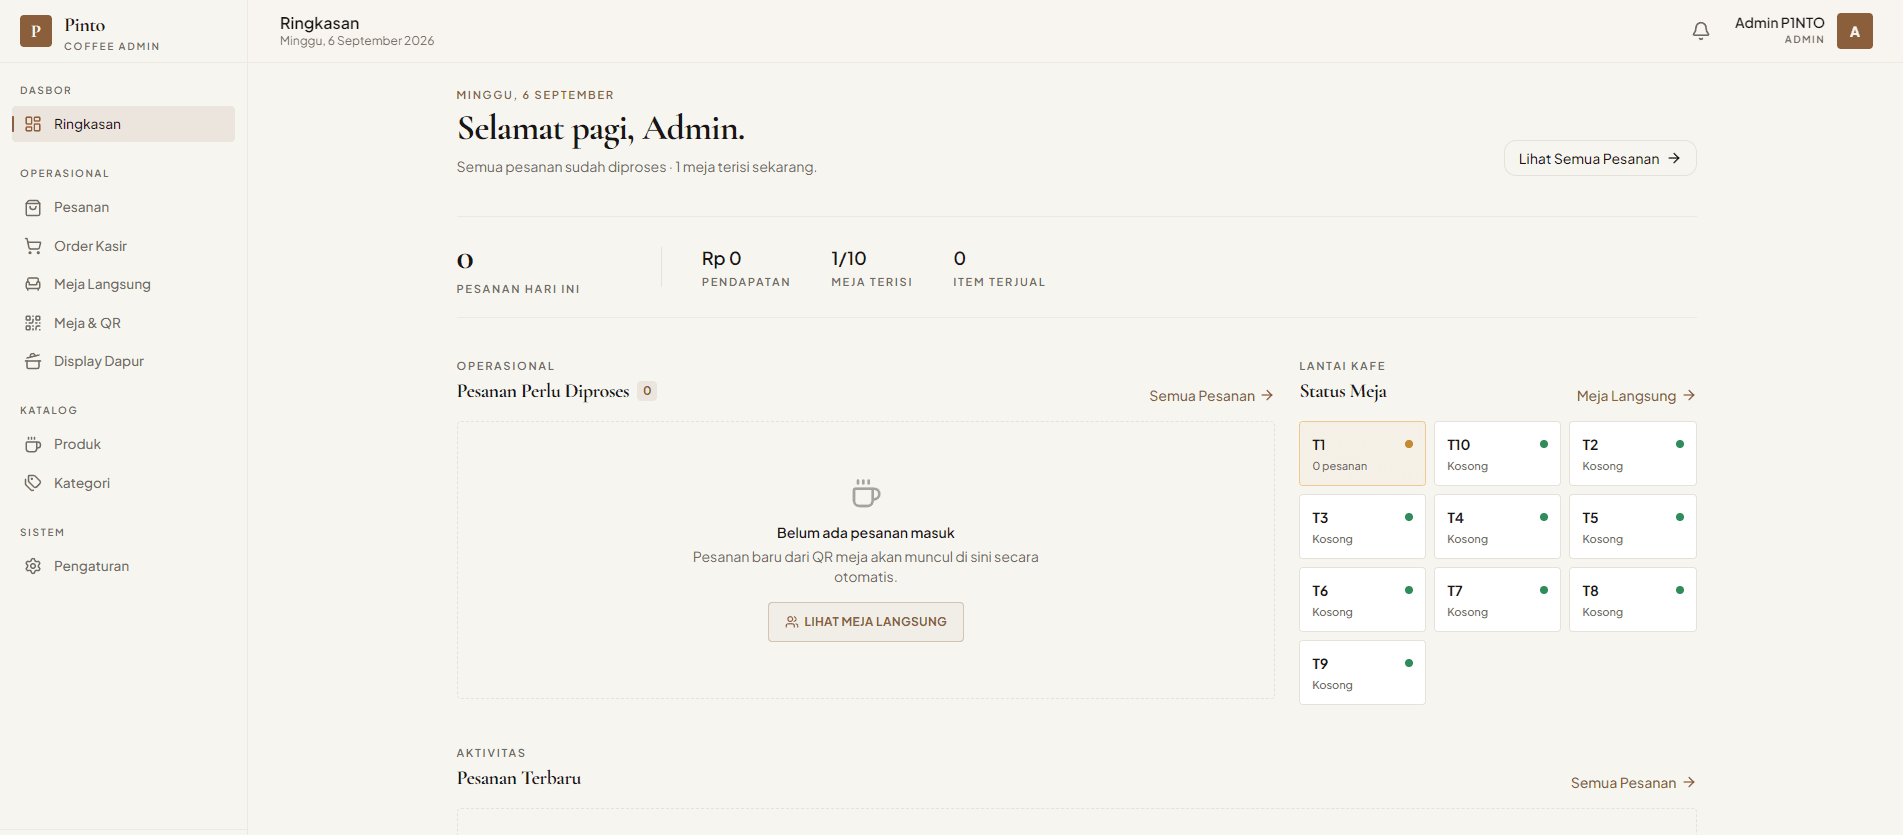Click the Display Dapur pot icon
The width and height of the screenshot is (1903, 835).
[x=33, y=361]
